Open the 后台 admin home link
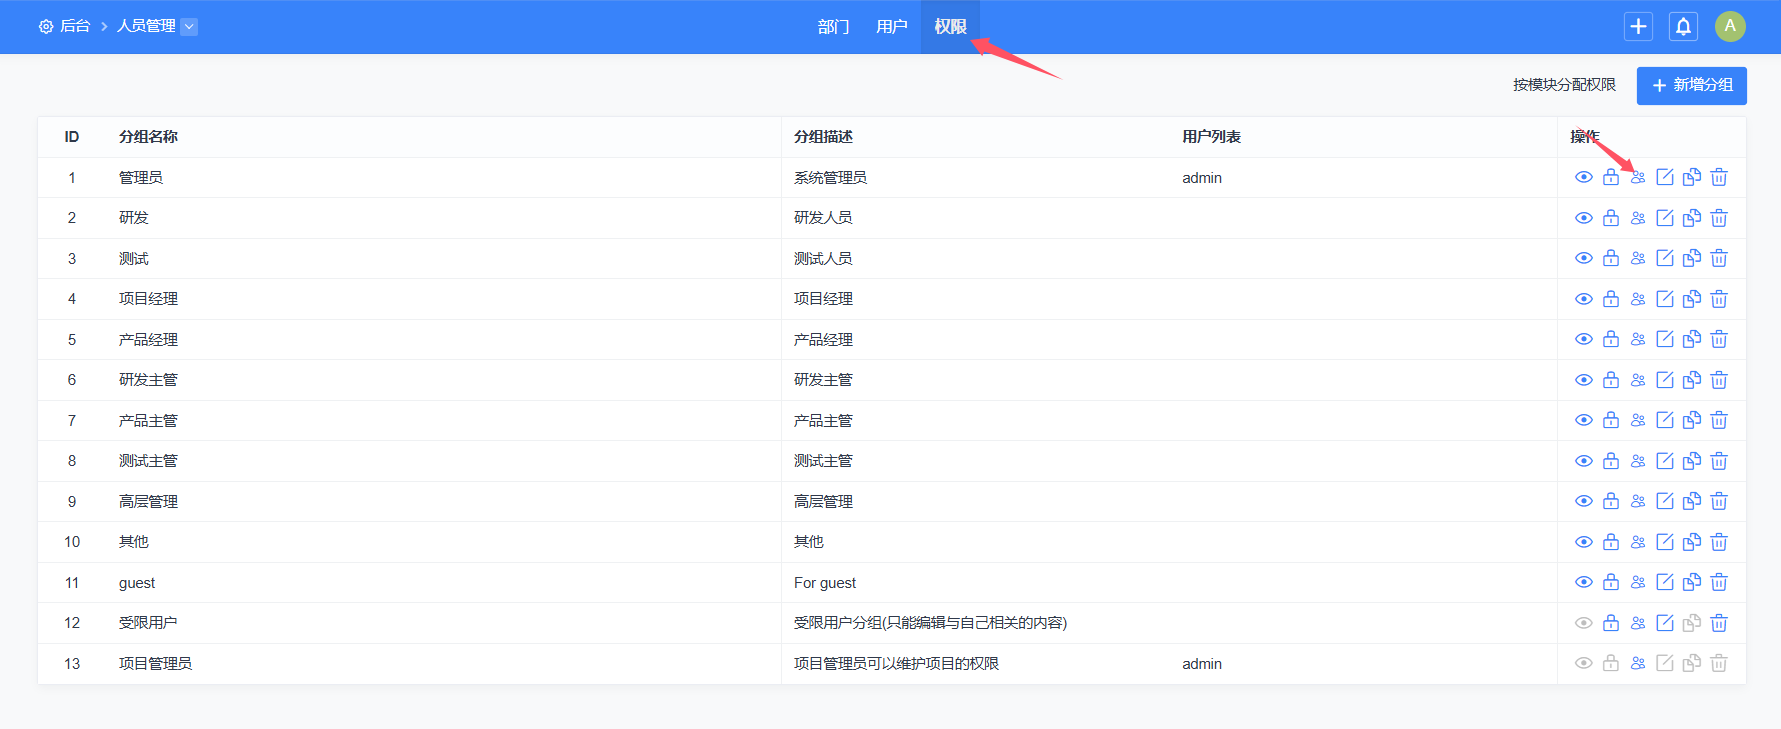Image resolution: width=1781 pixels, height=729 pixels. (x=65, y=26)
